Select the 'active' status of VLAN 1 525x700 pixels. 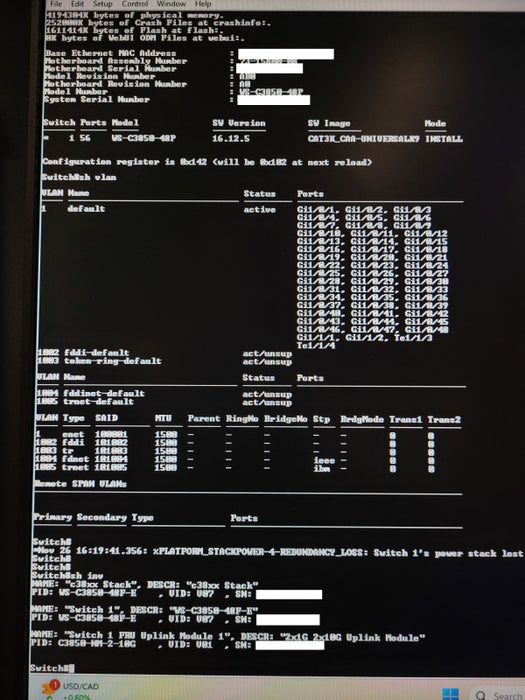(259, 209)
